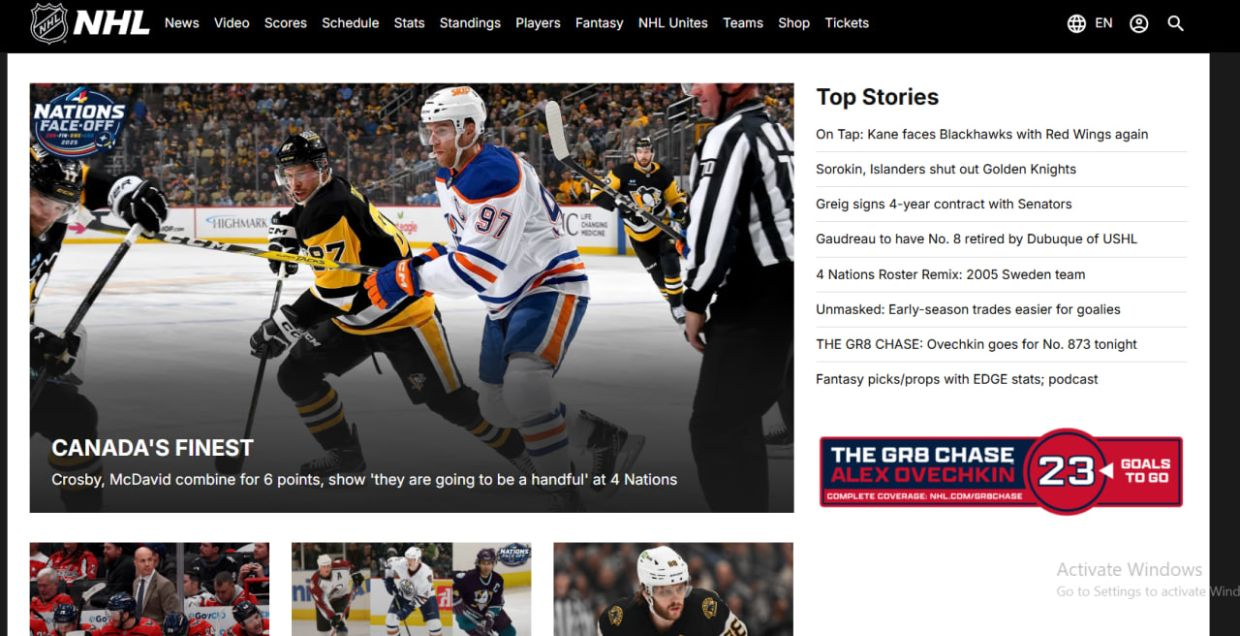Open the Bruins player thumbnail story

pyautogui.click(x=673, y=589)
